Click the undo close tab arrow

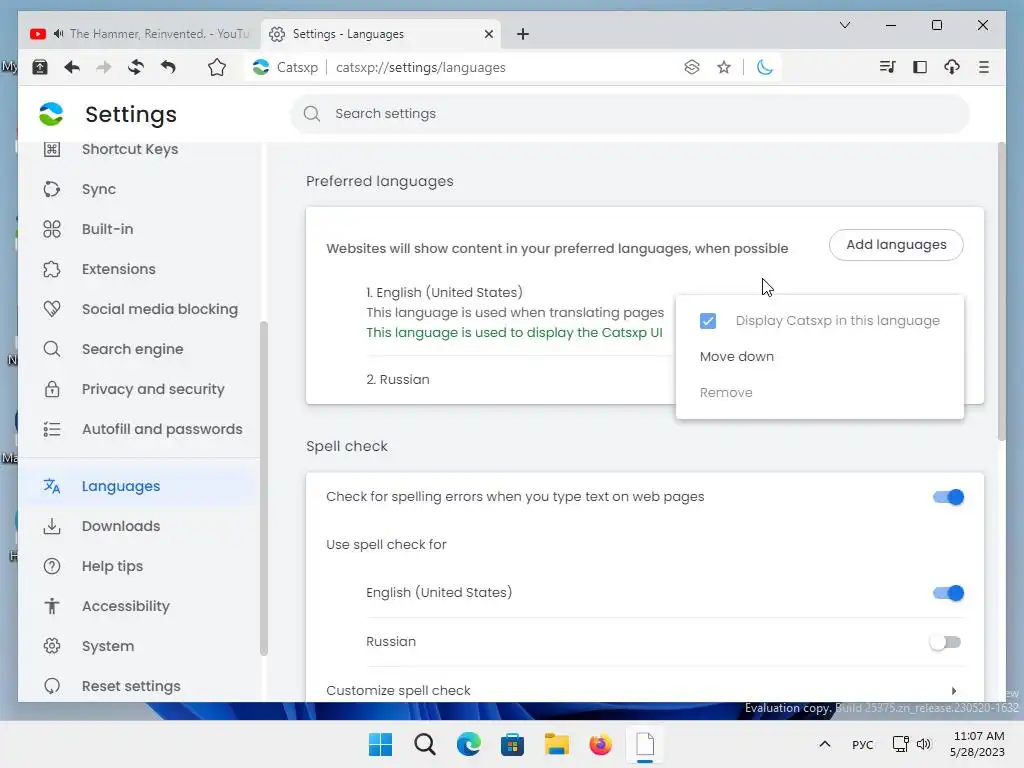168,67
